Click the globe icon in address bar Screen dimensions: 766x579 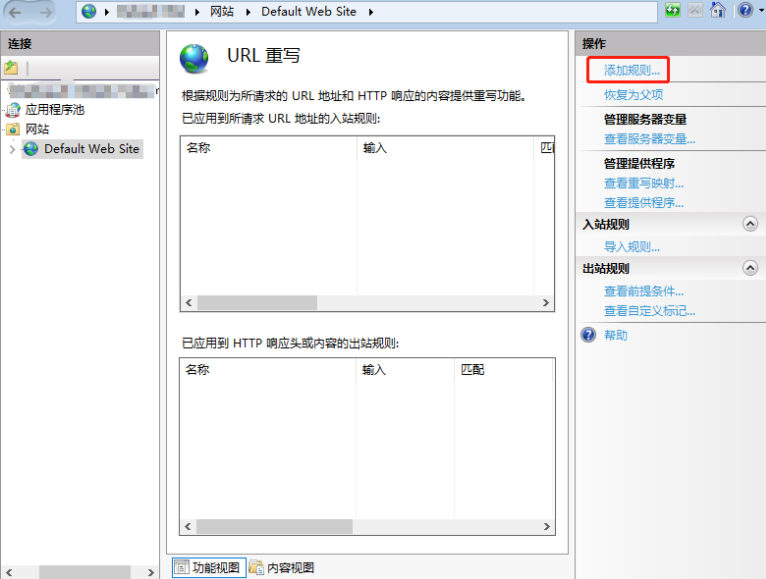click(x=90, y=12)
